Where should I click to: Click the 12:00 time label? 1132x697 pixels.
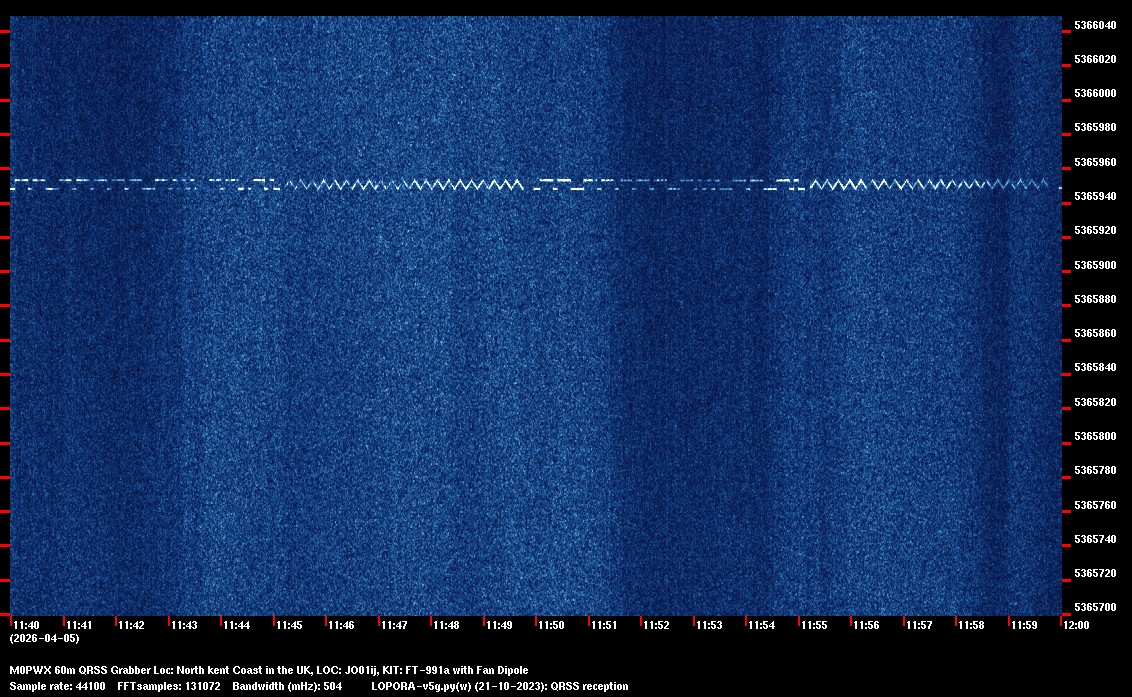pyautogui.click(x=1076, y=625)
